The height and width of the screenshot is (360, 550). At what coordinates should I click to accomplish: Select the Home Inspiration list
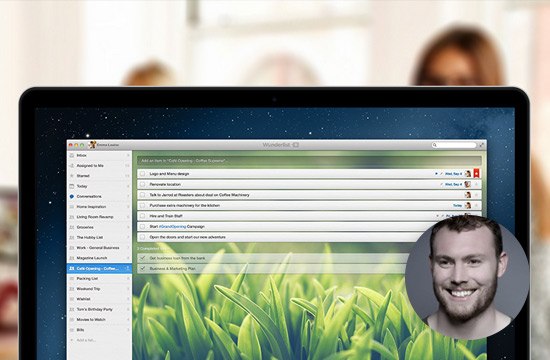(x=99, y=207)
